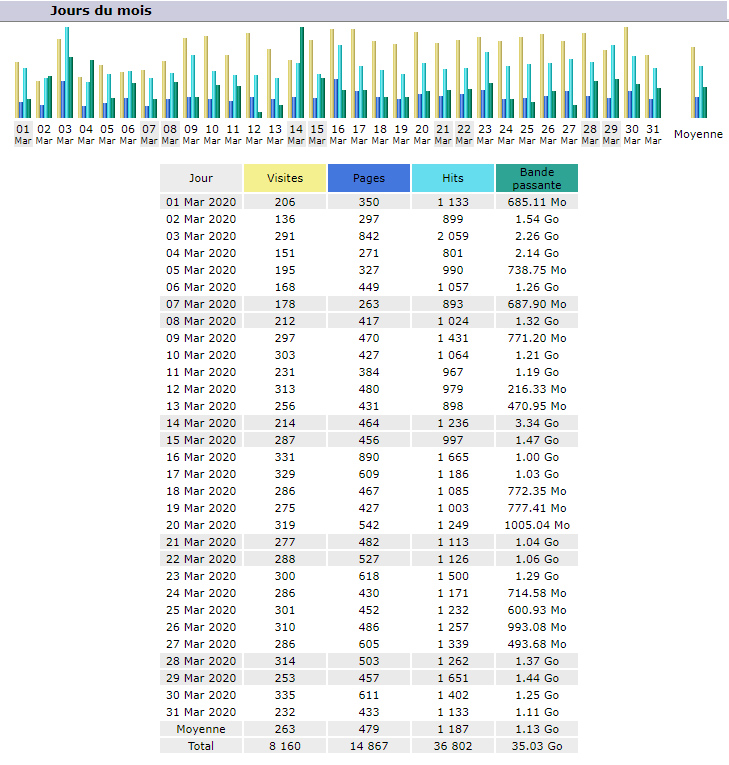729x765 pixels.
Task: Select the '16 Mar 2020' date cell
Action: pos(201,457)
